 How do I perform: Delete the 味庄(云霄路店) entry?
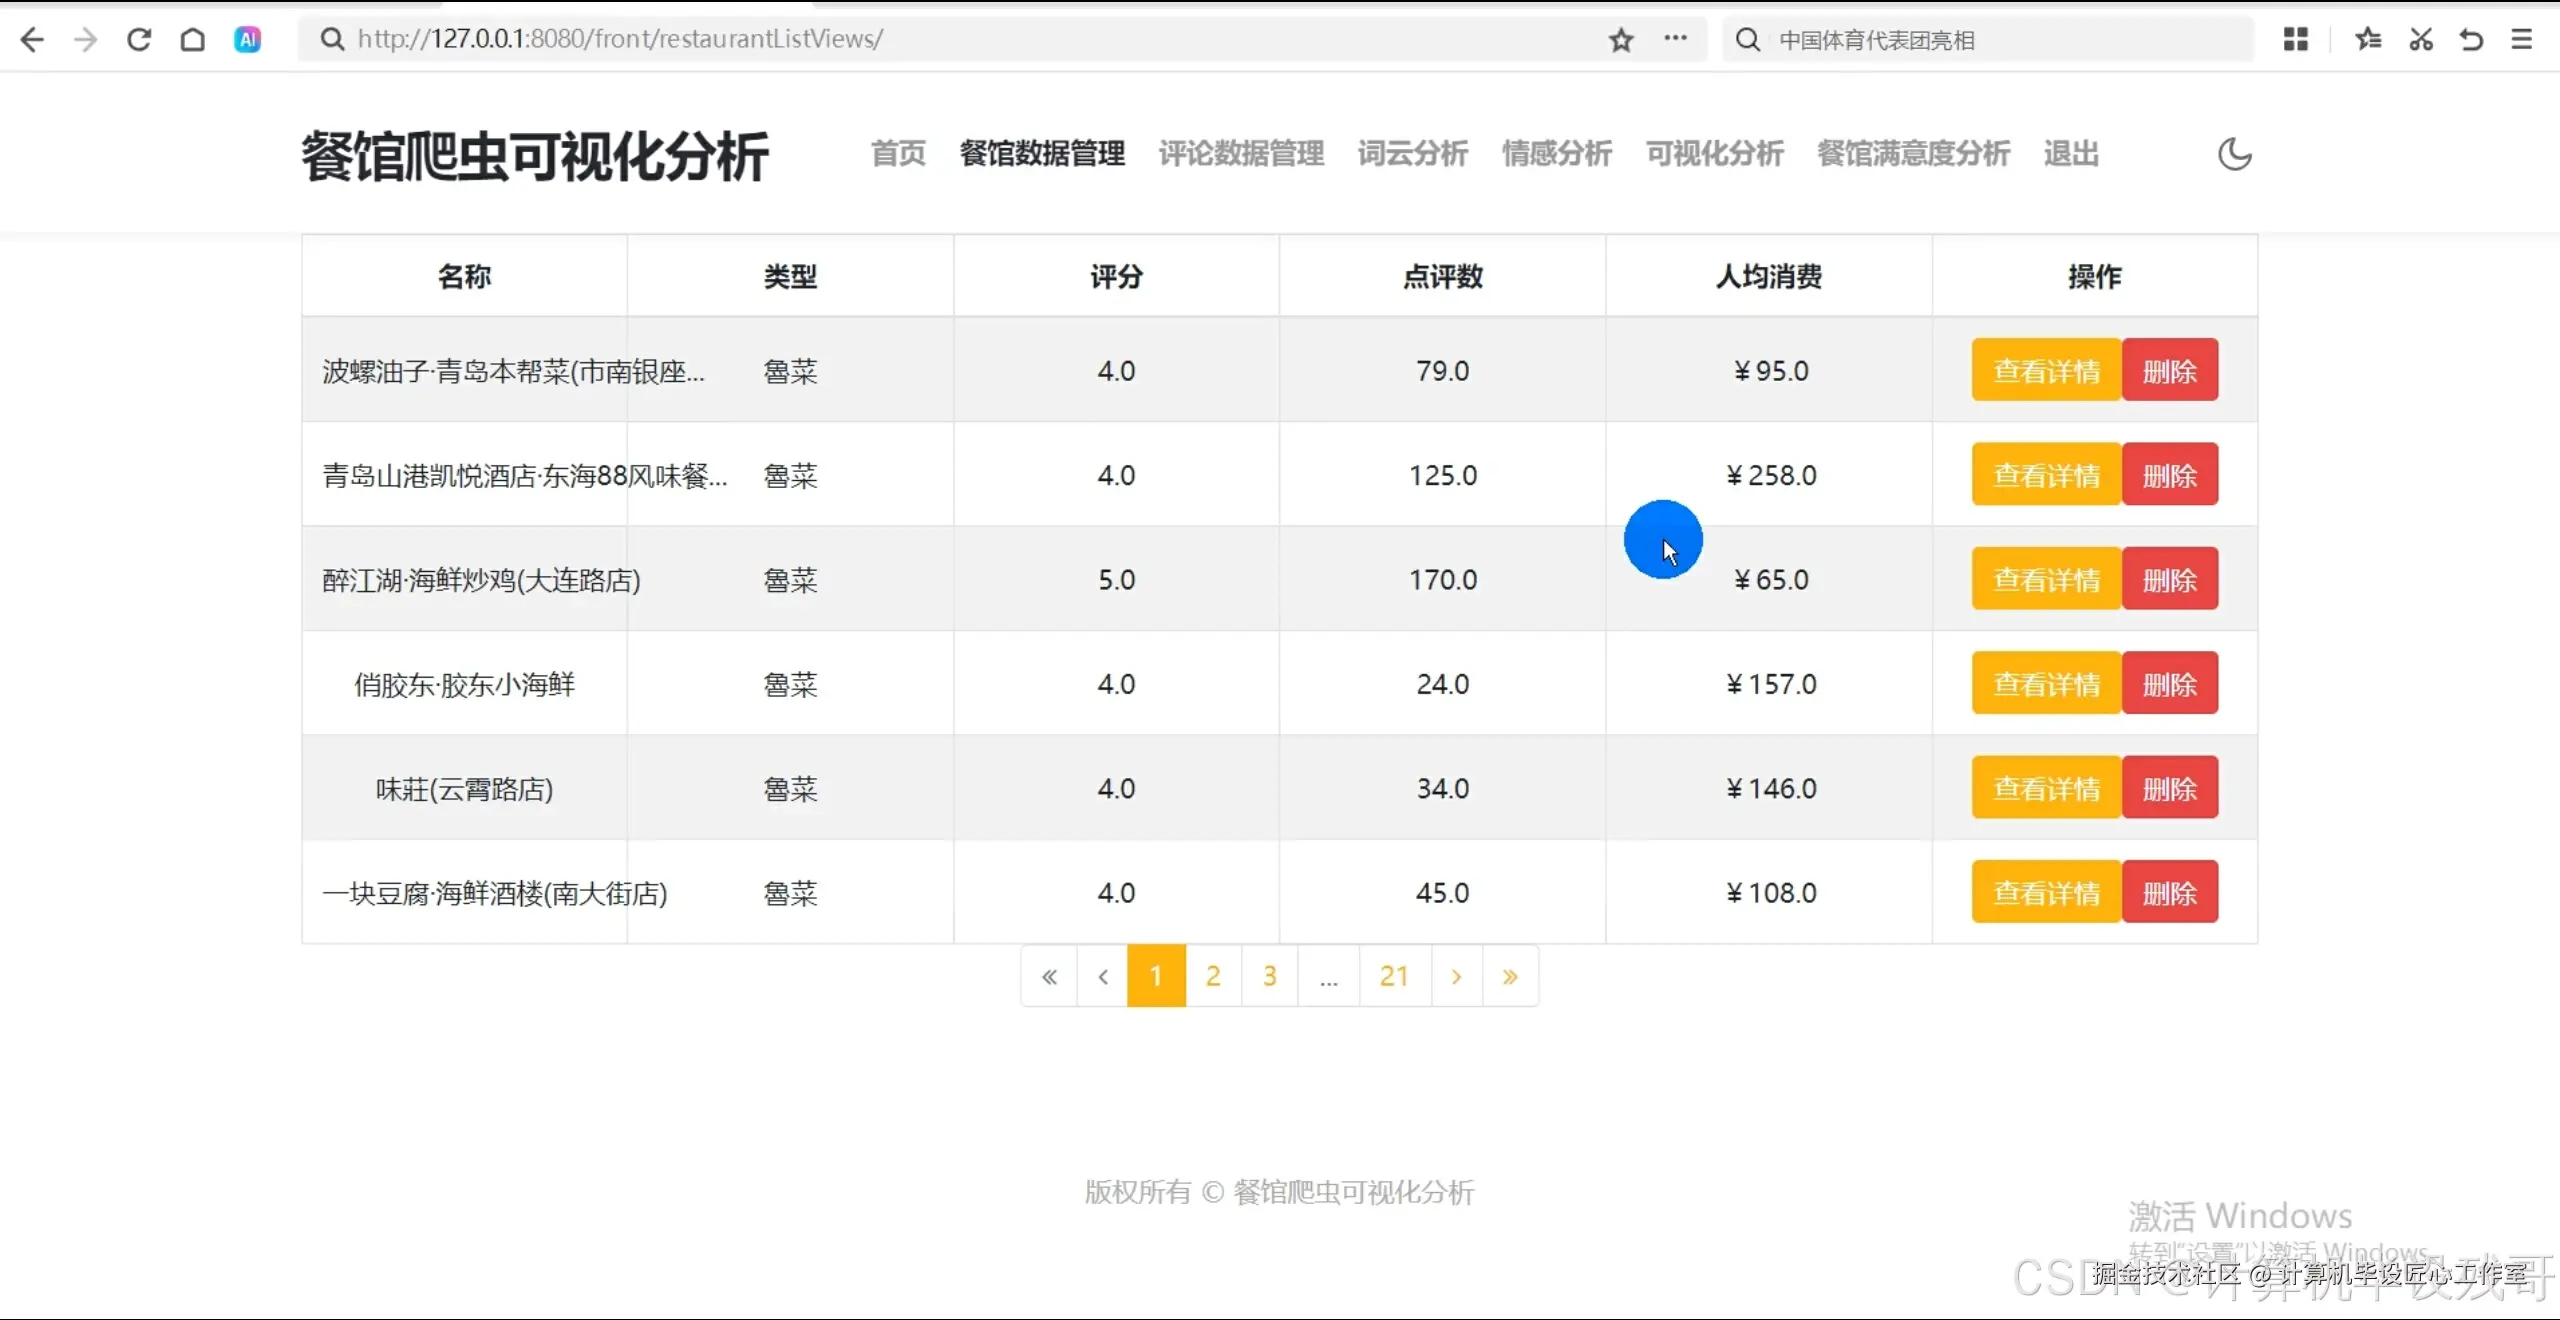tap(2171, 787)
